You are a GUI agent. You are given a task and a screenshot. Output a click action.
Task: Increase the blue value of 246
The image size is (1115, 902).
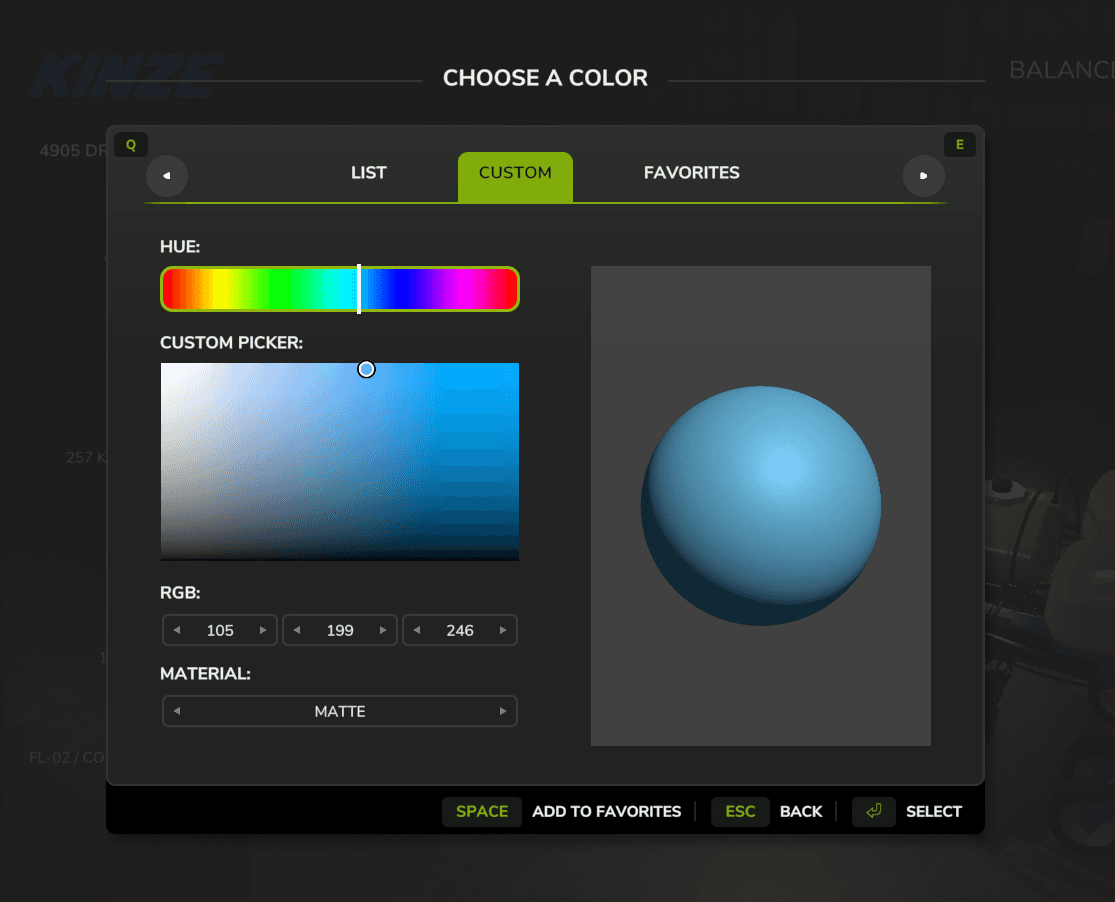click(x=503, y=630)
